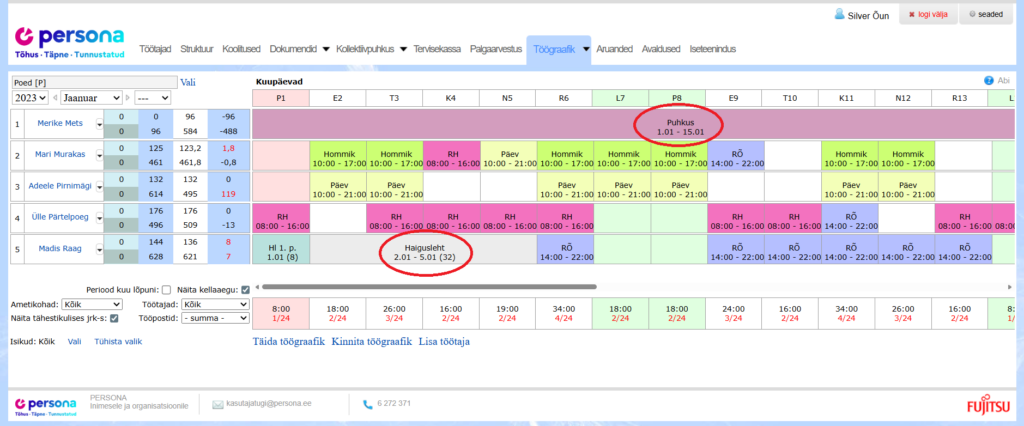
Task: Click the next month arrow after Jaanuar
Action: (128, 98)
